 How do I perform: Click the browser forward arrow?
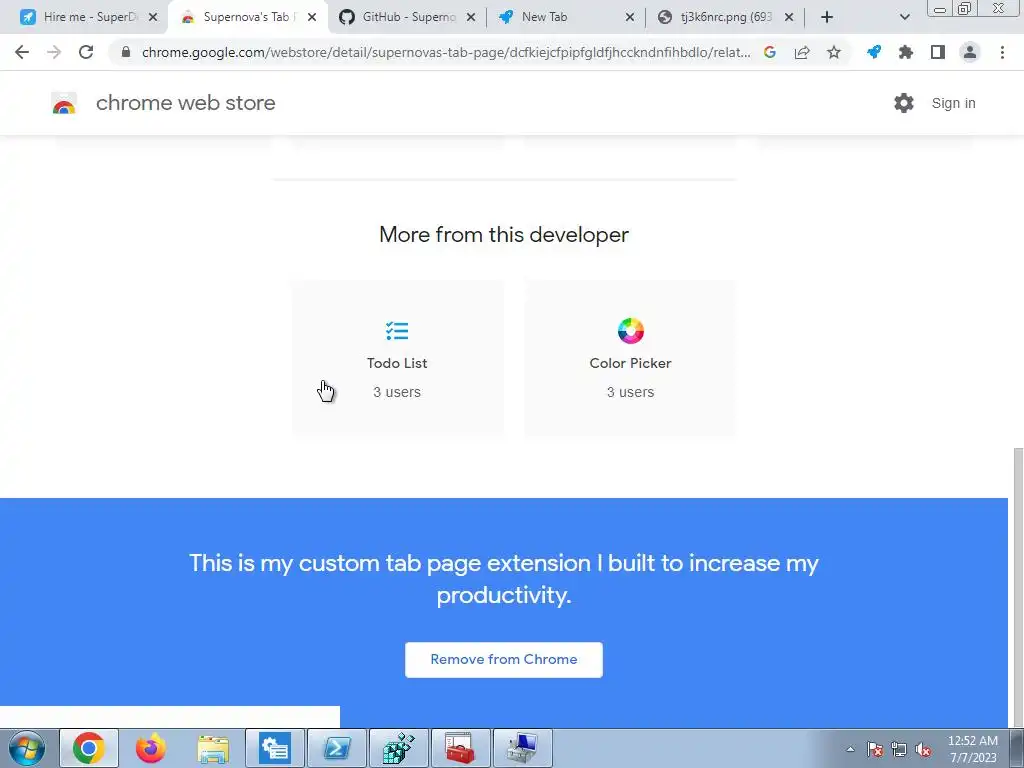54,52
